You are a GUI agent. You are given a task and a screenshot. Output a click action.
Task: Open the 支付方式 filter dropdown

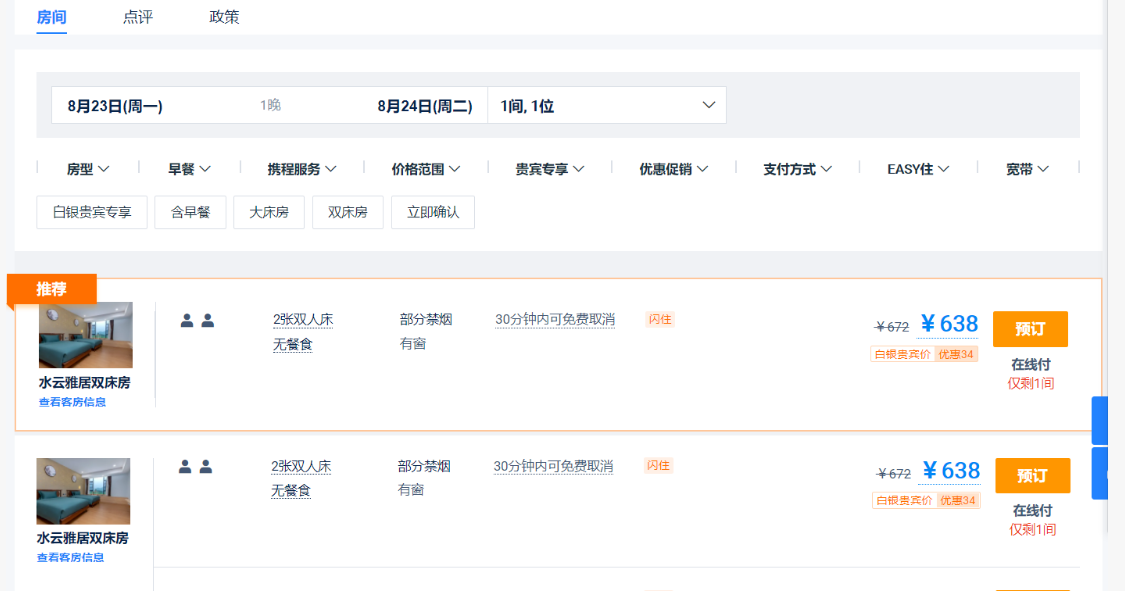tap(797, 169)
